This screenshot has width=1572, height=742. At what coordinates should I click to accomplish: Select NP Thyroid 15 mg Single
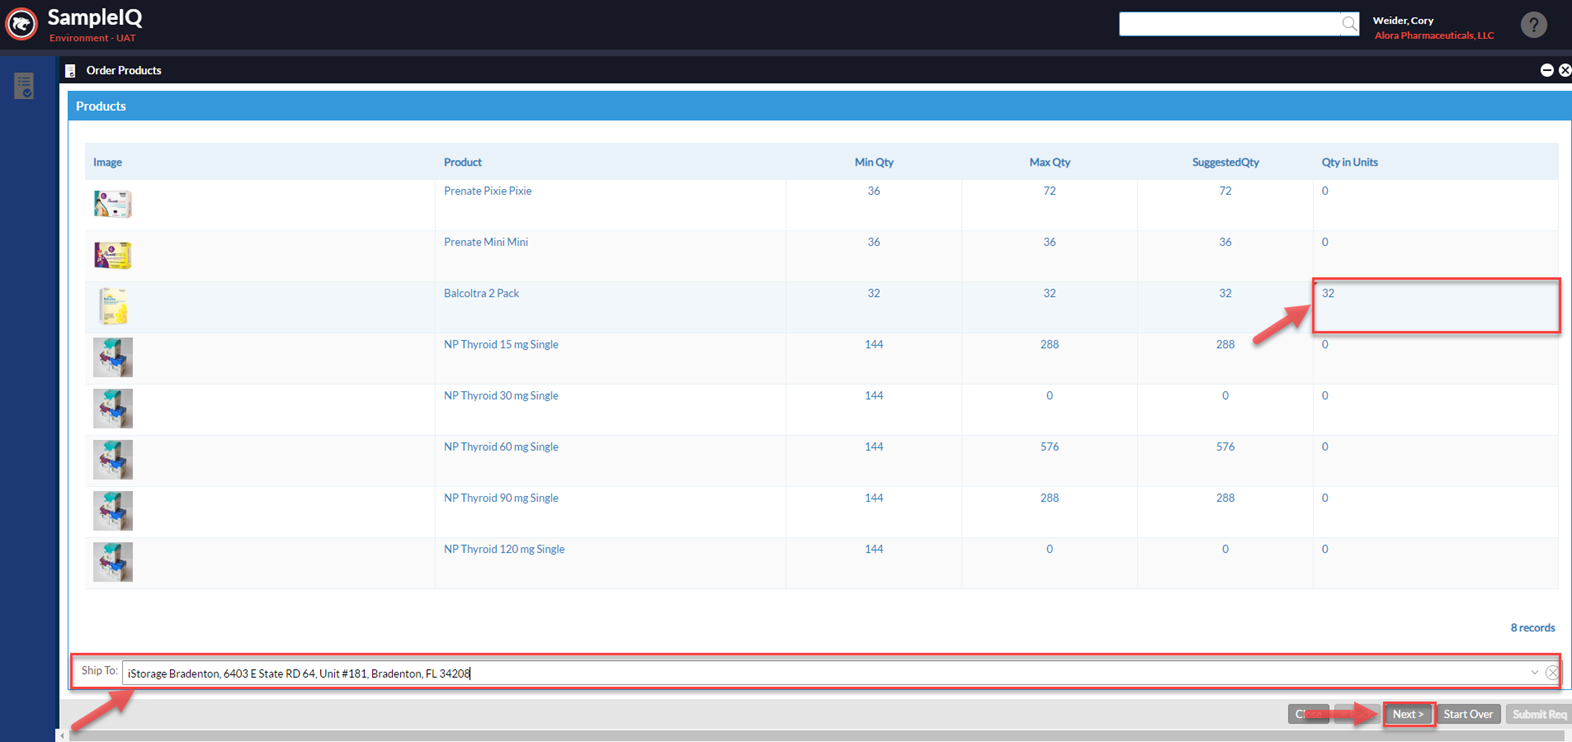pos(501,344)
